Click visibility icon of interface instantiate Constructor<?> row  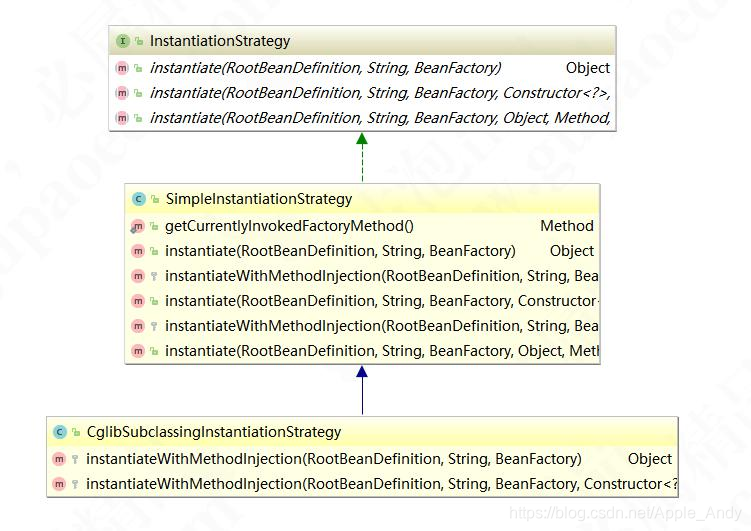(138, 93)
